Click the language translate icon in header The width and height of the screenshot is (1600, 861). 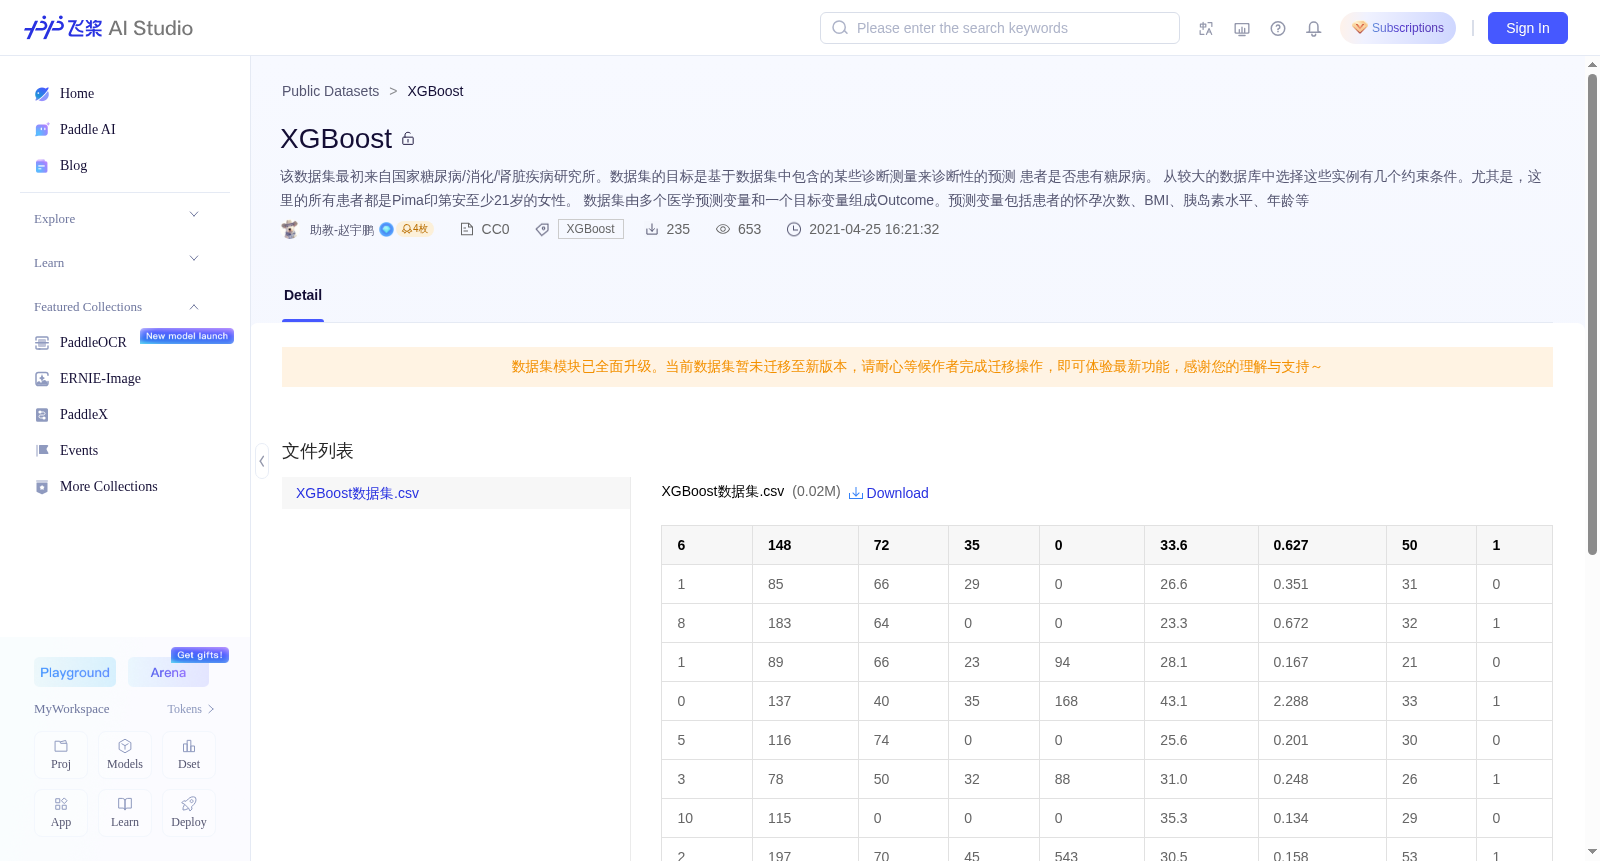coord(1206,28)
